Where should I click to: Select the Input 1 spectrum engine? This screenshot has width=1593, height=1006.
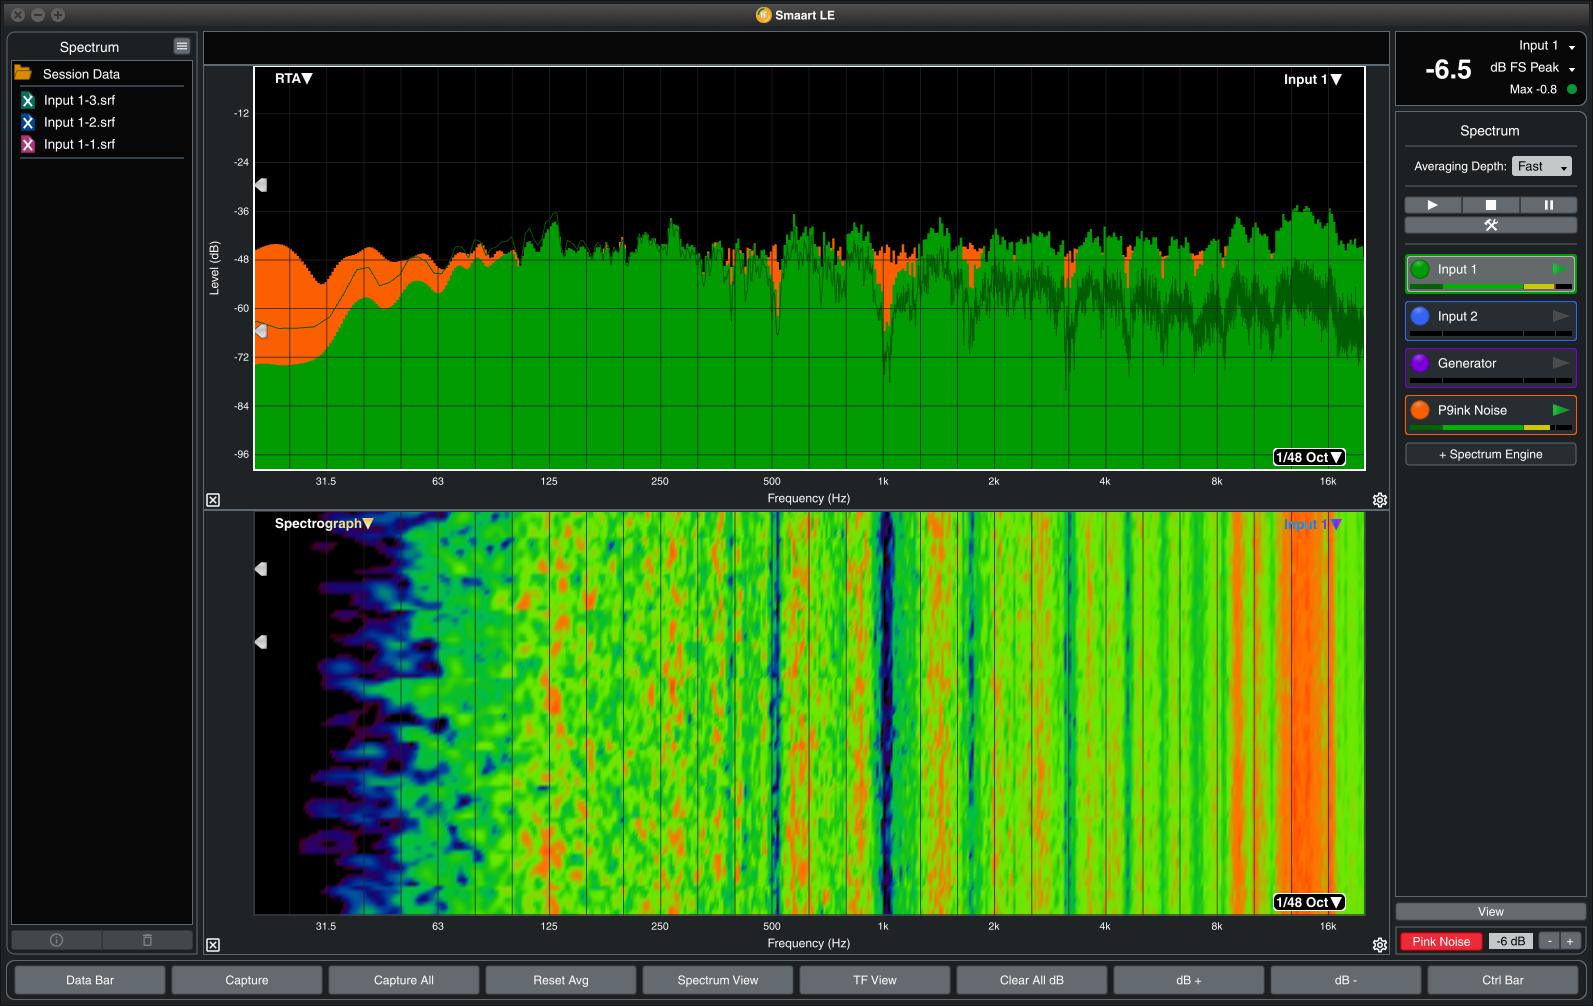[x=1491, y=273]
